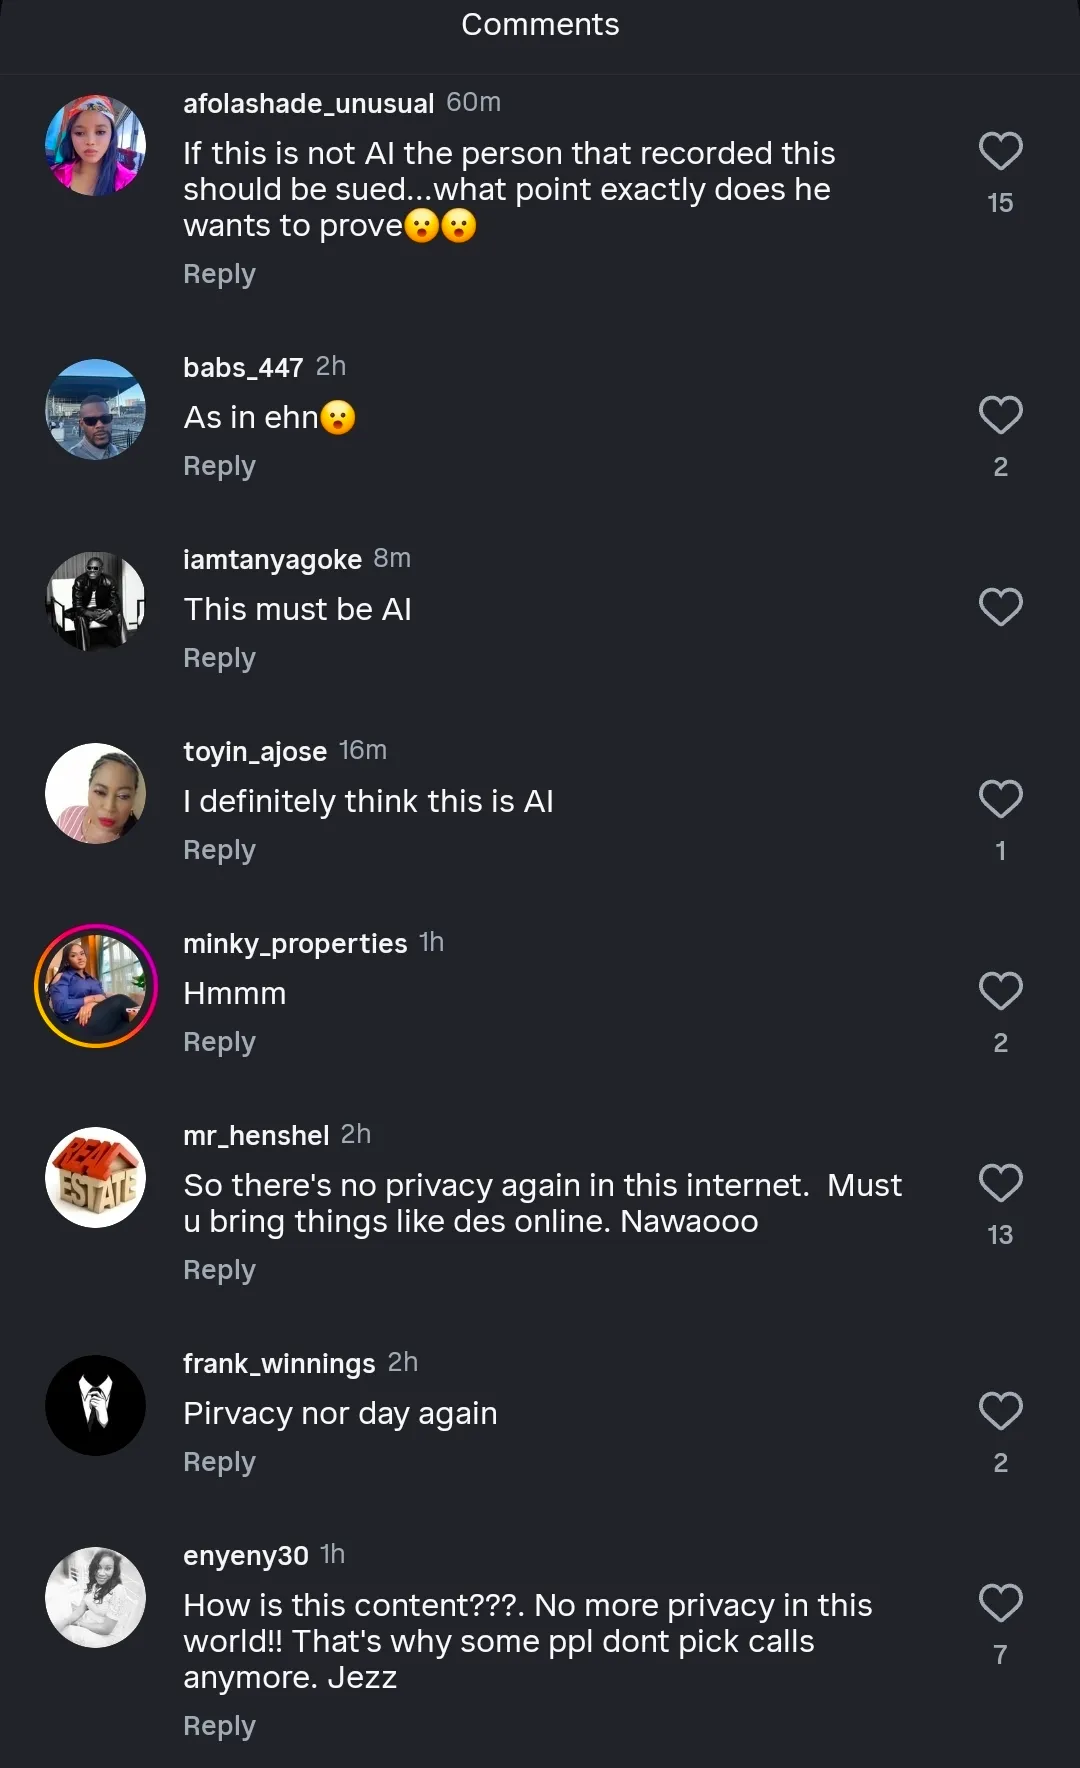Tap the heart beside mr_henshel's comment

point(1000,1183)
